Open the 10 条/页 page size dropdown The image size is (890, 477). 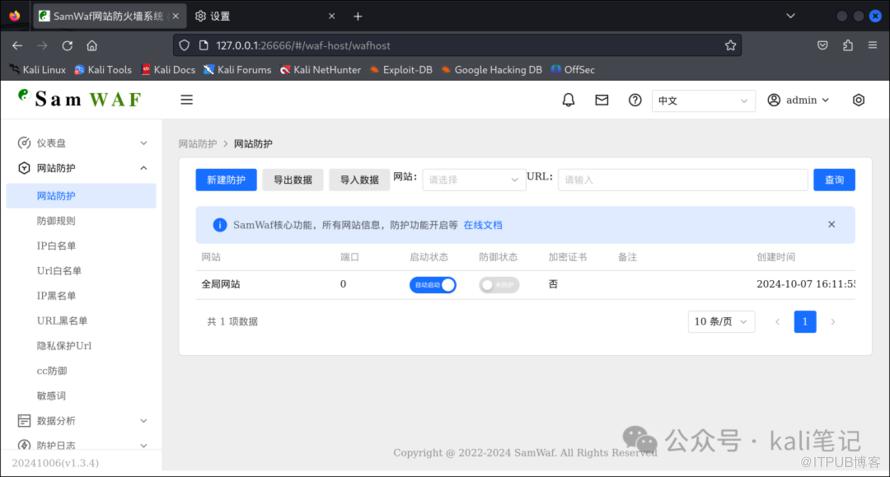point(722,322)
